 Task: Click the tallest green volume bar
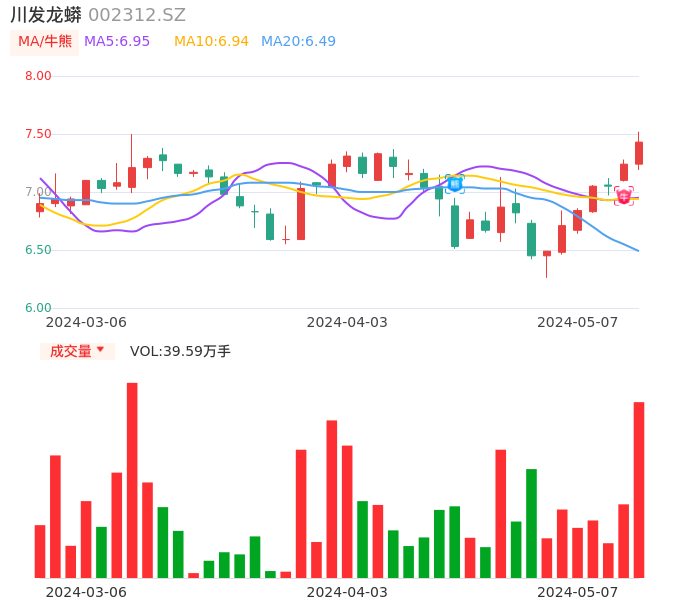(532, 523)
